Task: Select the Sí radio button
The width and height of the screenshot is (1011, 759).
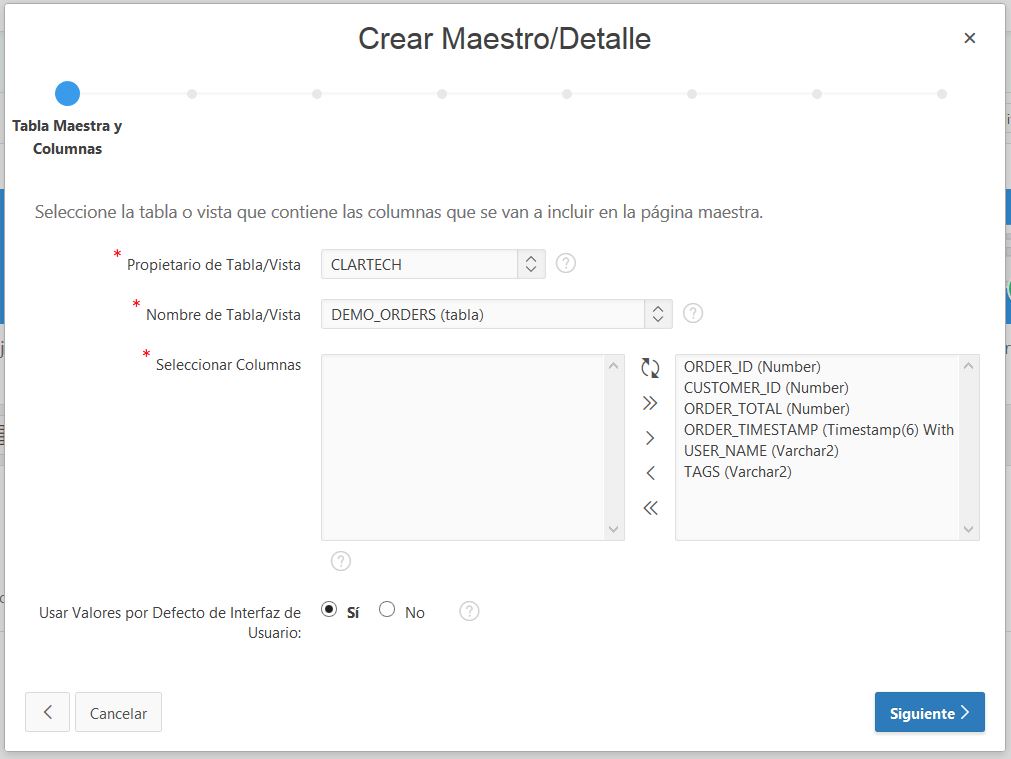Action: (329, 609)
